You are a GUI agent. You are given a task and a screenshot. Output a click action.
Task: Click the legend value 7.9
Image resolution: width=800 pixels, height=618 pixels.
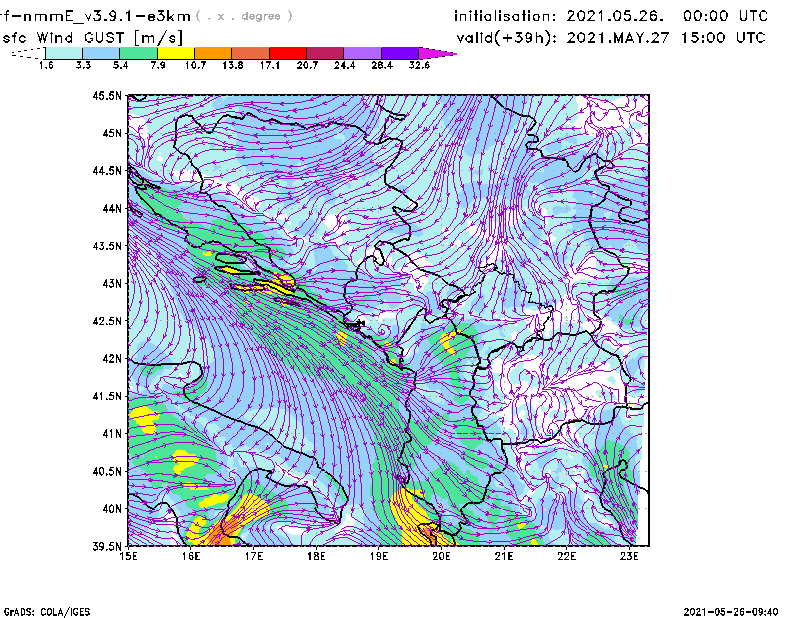click(x=158, y=65)
